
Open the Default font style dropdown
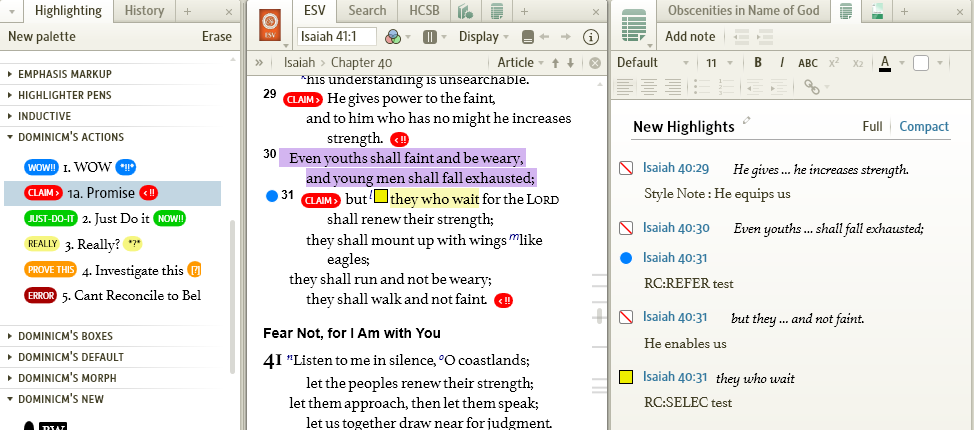point(653,63)
